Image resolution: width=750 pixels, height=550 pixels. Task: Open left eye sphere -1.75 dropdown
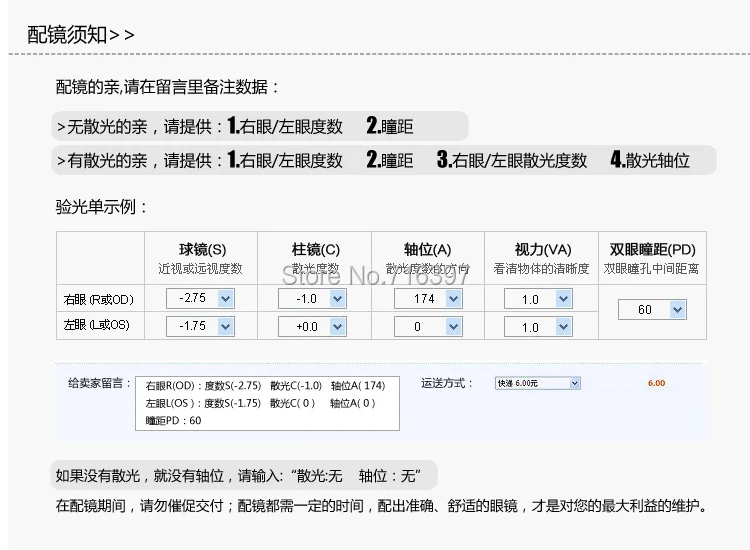tap(200, 327)
